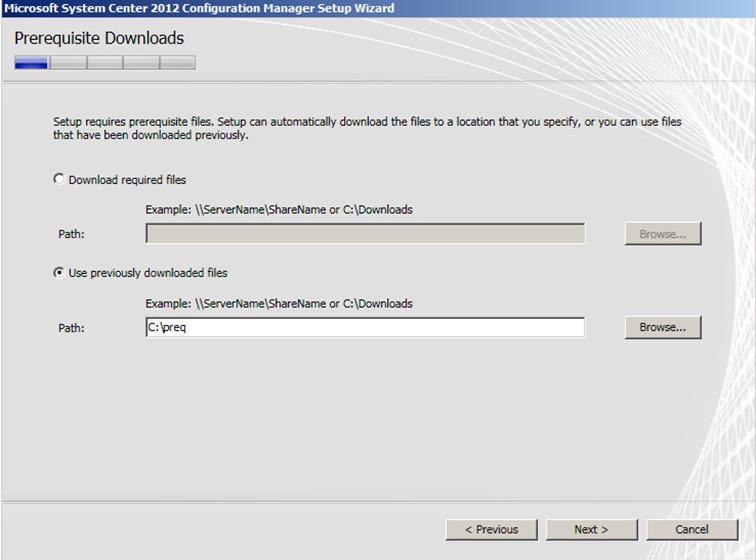Click the example path text above upper Path field
Image resolution: width=756 pixels, height=560 pixels.
pos(279,210)
